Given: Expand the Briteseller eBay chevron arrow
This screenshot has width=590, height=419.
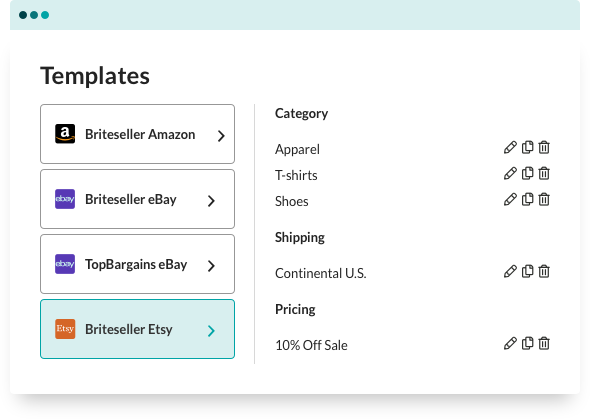Looking at the screenshot, I should [x=211, y=201].
